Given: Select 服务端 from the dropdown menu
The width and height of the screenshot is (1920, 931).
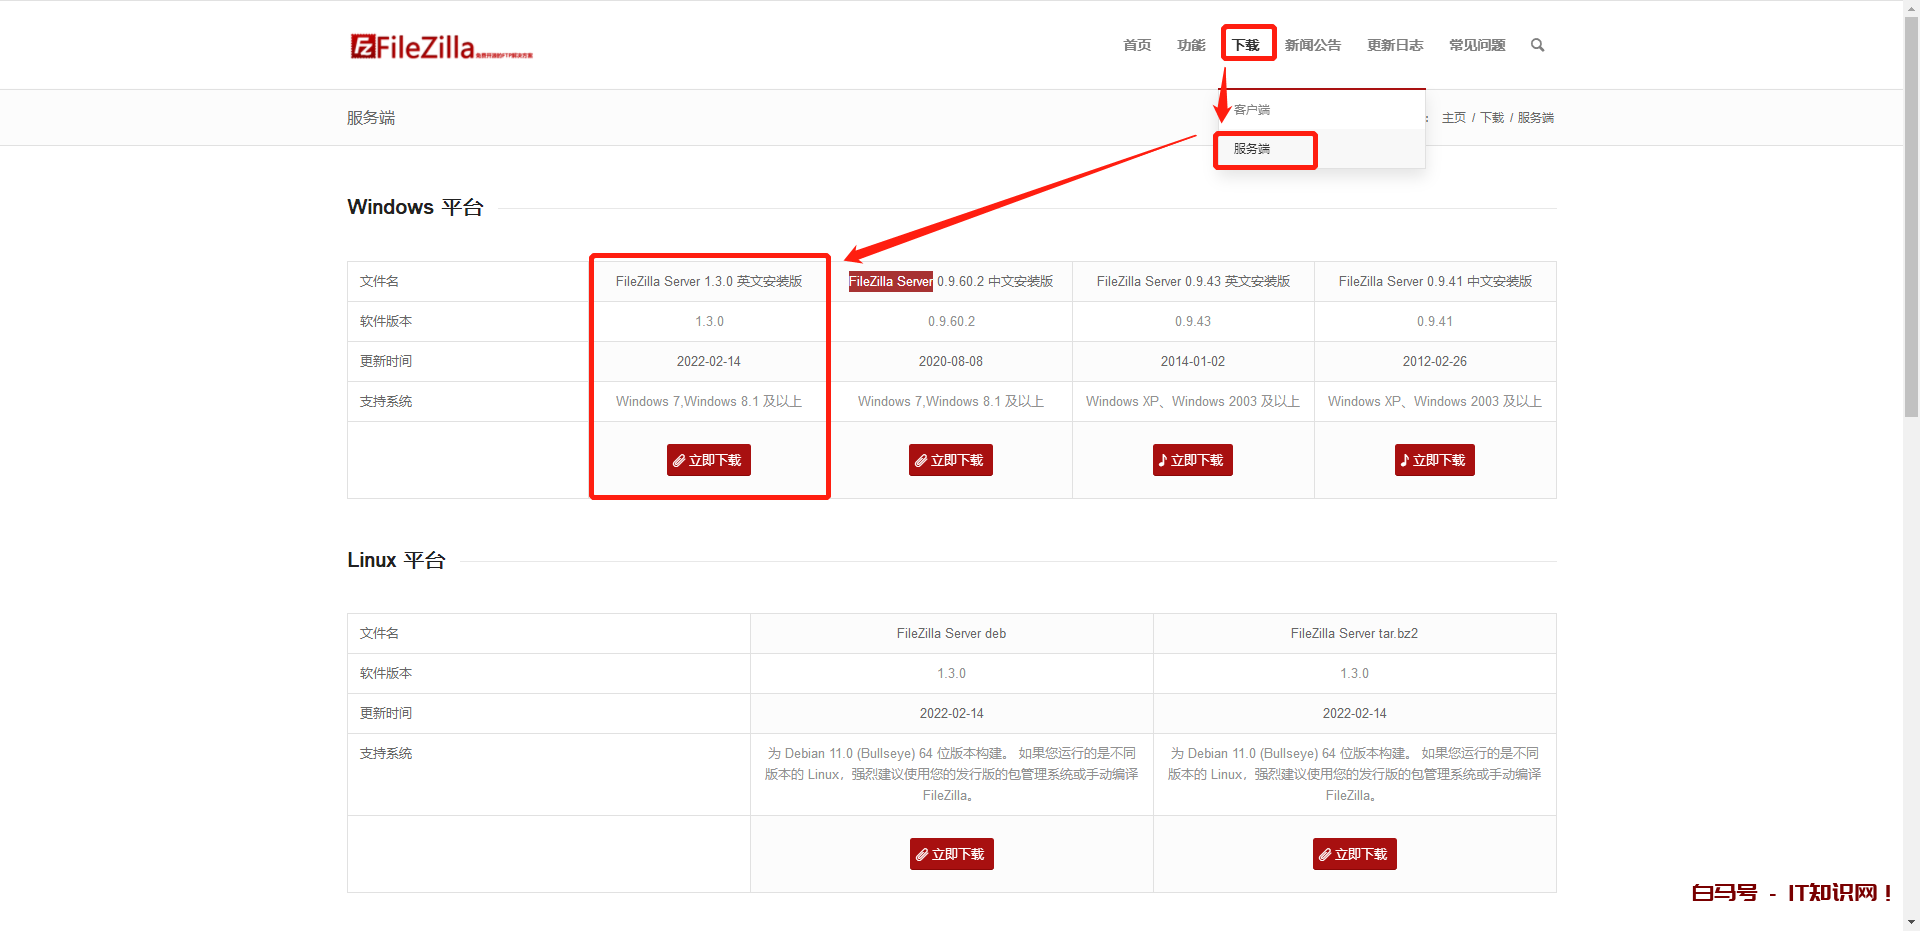Looking at the screenshot, I should (x=1252, y=149).
